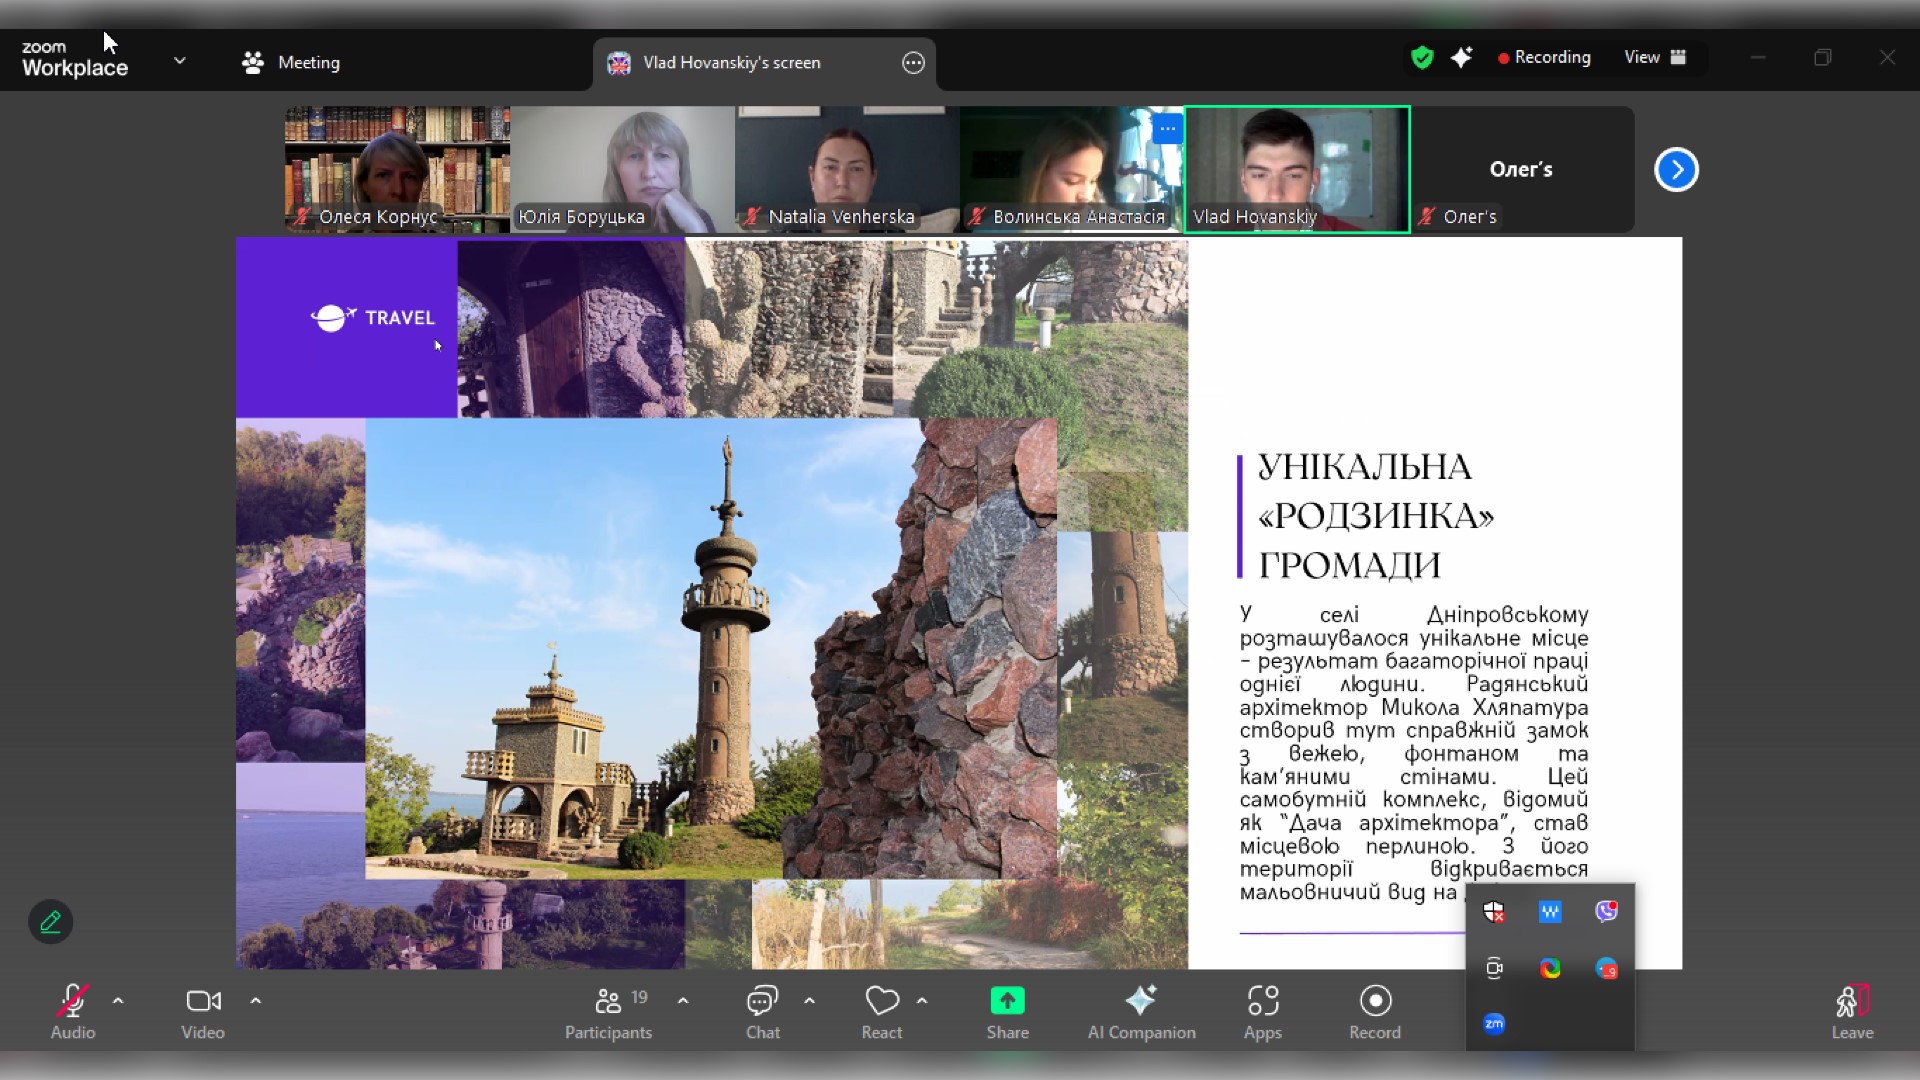Open the Zoom Workplace dropdown chevron
Image resolution: width=1920 pixels, height=1080 pixels.
[180, 61]
